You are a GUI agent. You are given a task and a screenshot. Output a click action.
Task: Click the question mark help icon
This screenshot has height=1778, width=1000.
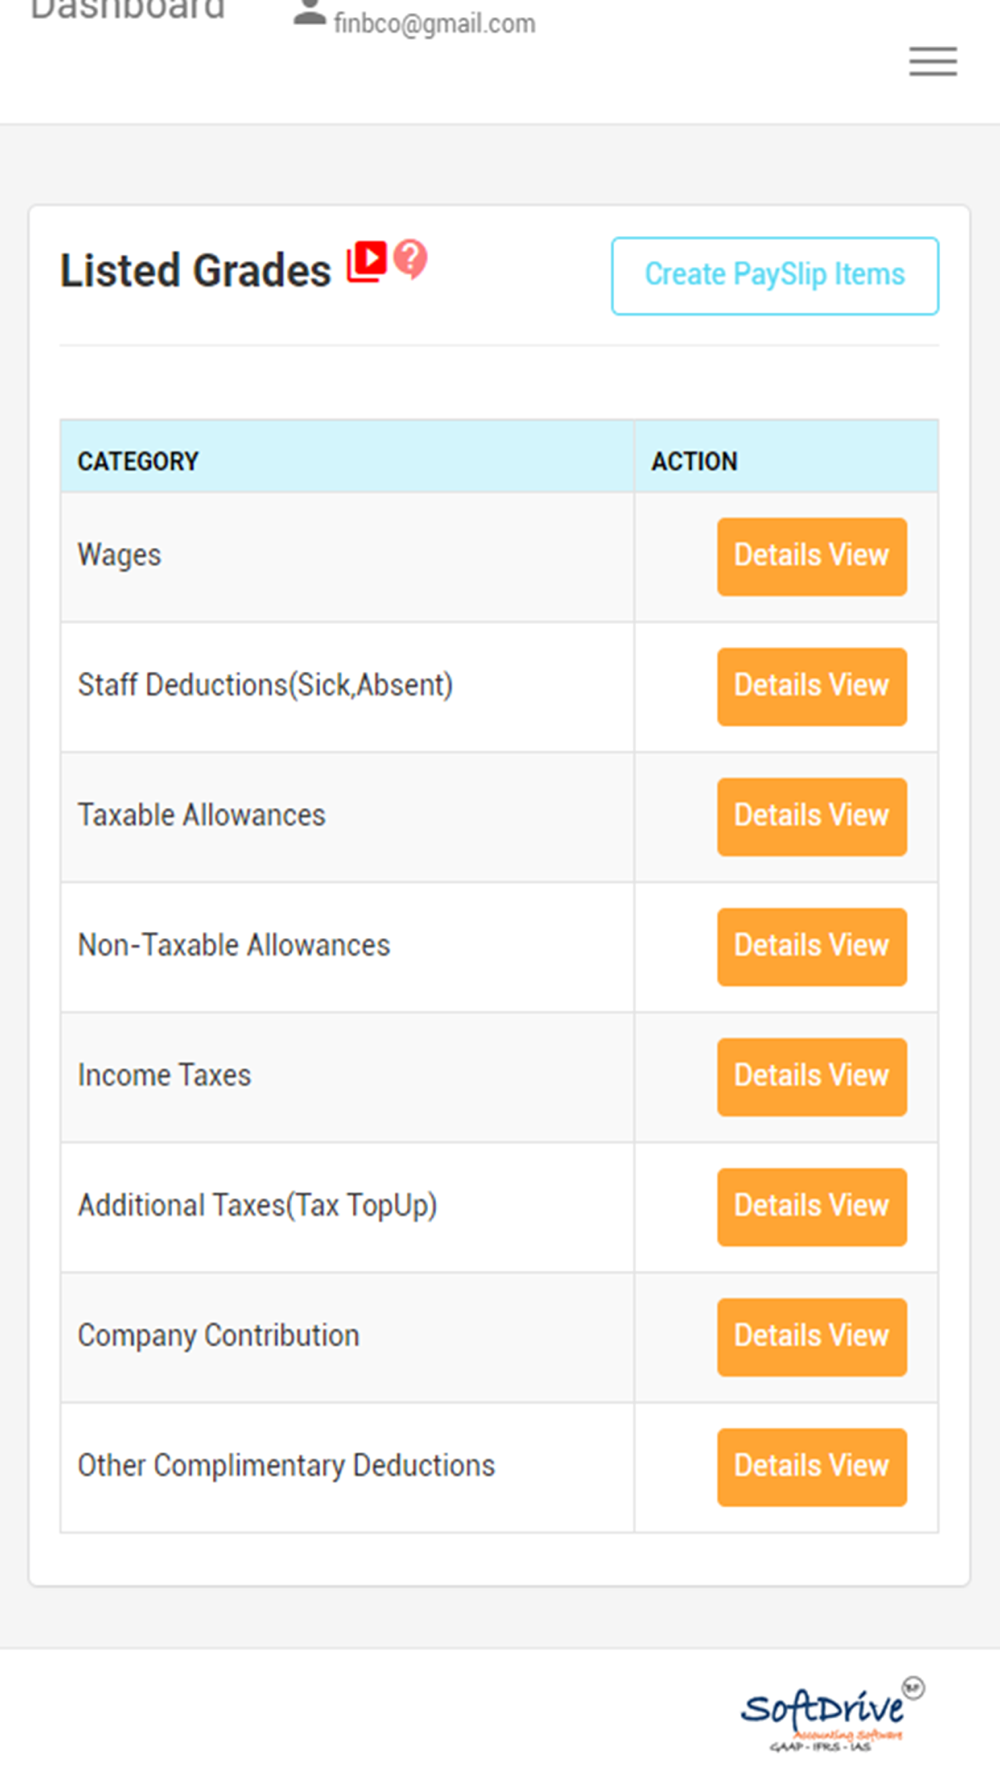point(410,259)
